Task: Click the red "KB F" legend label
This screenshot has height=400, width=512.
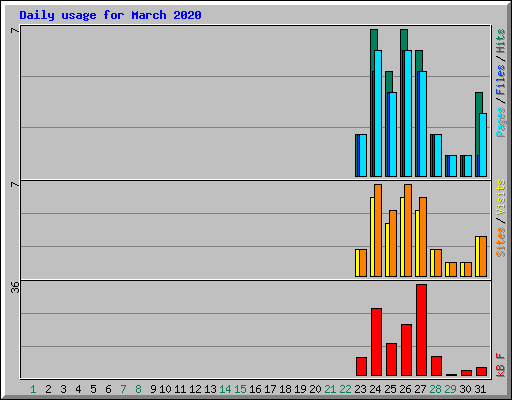Action: pyautogui.click(x=500, y=365)
